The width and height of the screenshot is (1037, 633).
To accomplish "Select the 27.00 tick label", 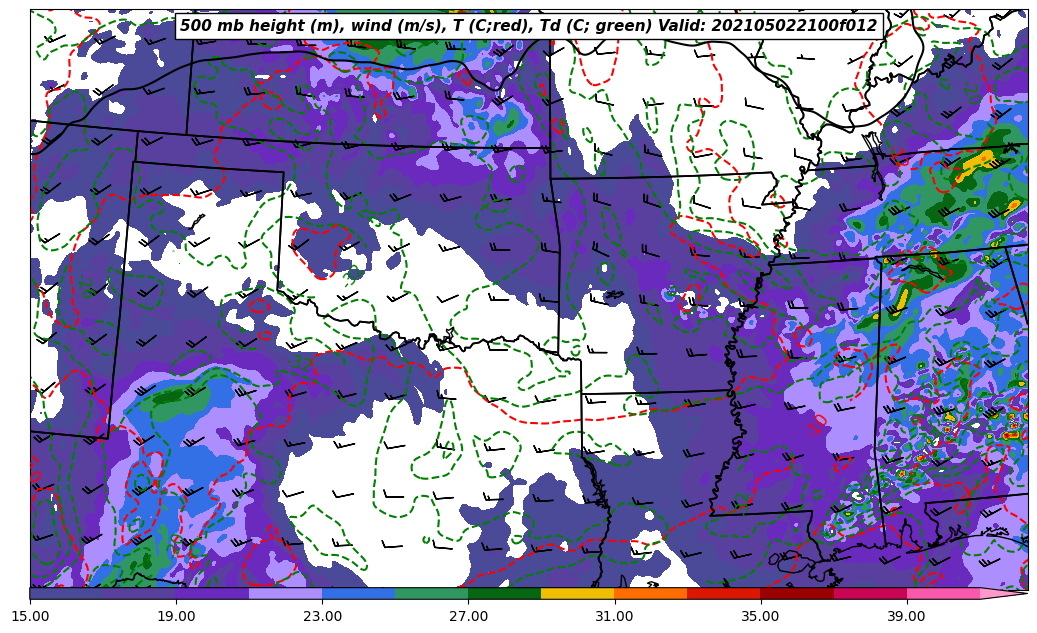I will (468, 617).
